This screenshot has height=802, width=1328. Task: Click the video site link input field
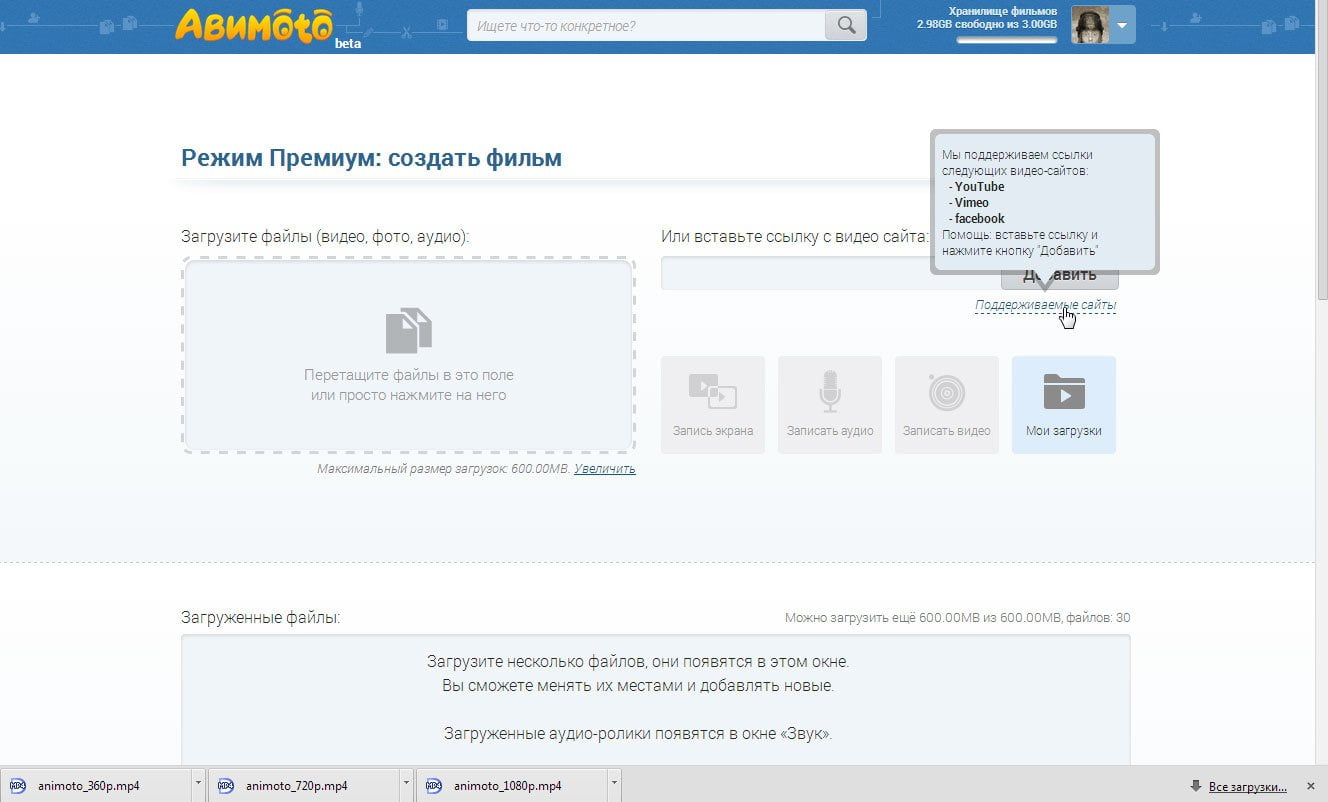830,273
